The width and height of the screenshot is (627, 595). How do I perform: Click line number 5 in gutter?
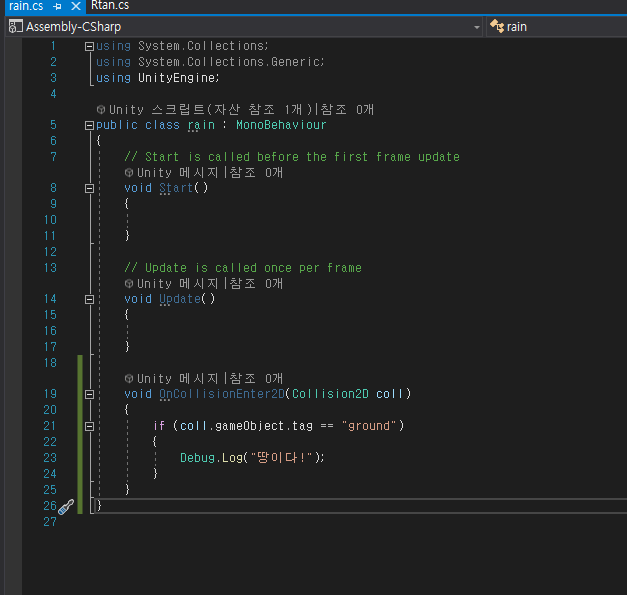tap(53, 125)
